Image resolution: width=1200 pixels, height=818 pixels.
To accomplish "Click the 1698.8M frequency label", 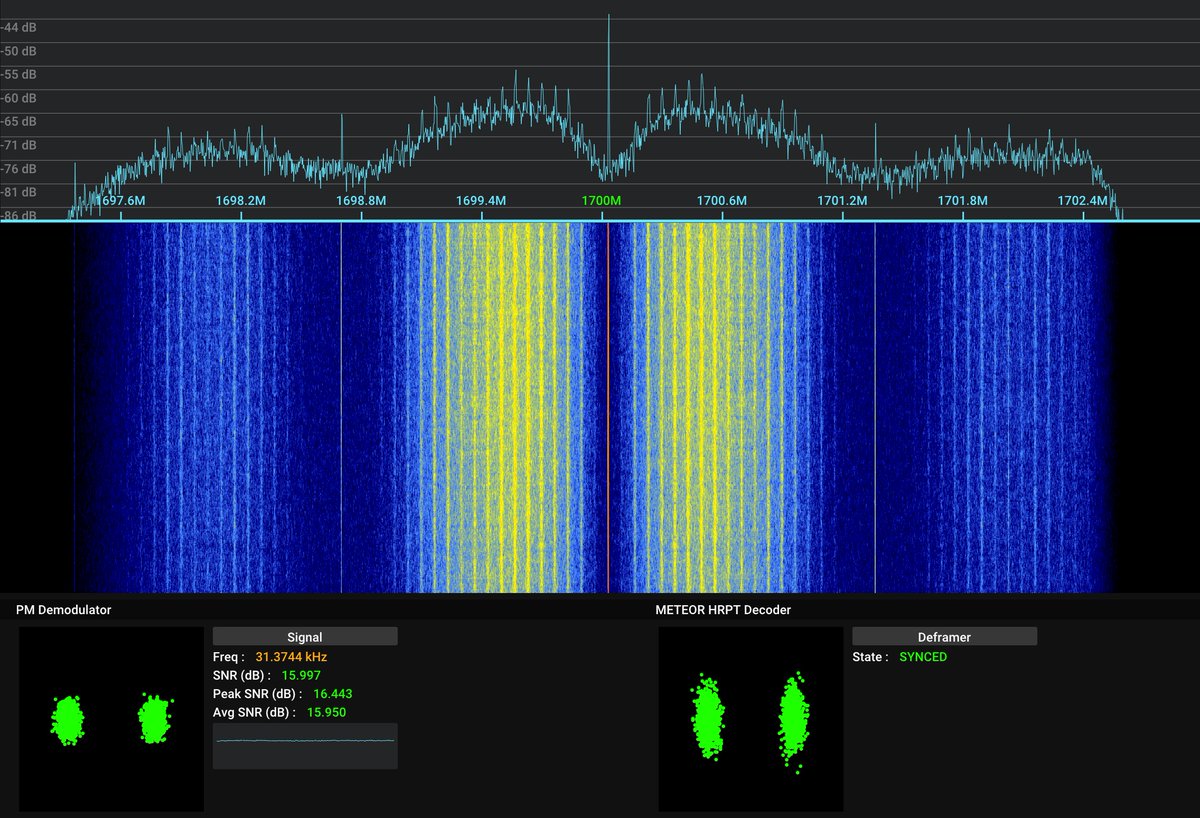I will pos(361,200).
